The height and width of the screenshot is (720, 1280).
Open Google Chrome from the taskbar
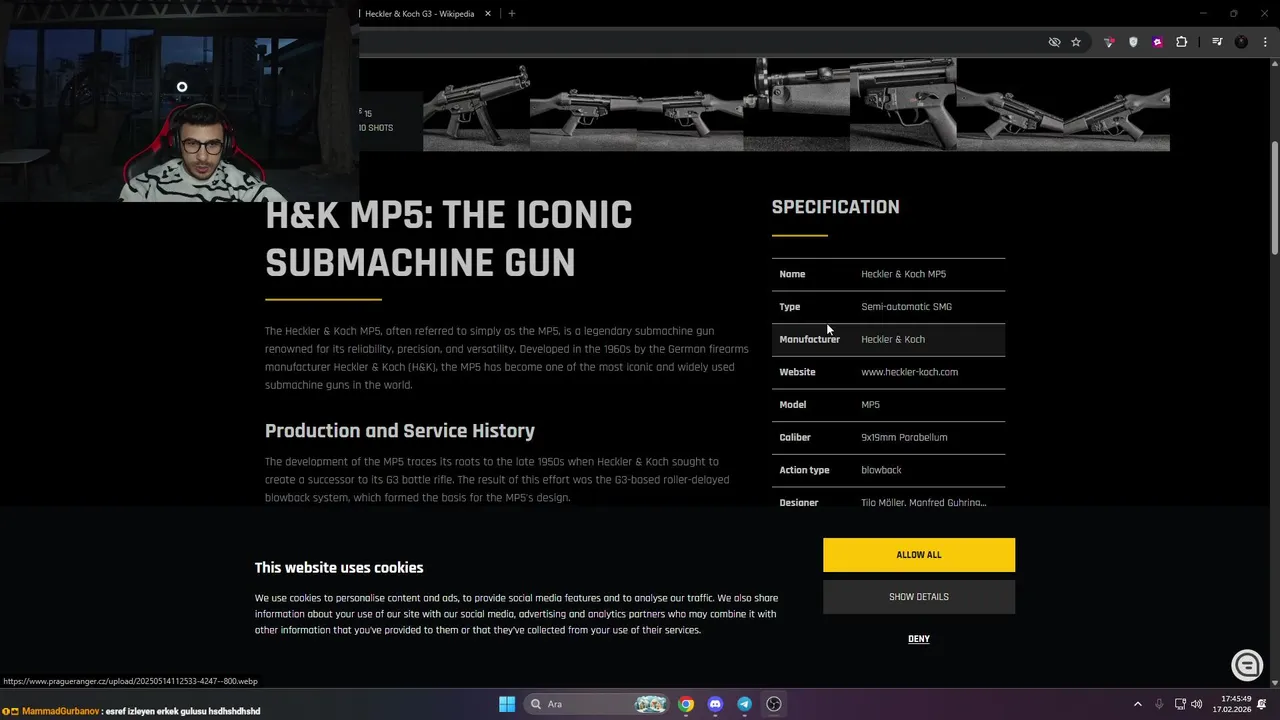pos(686,704)
